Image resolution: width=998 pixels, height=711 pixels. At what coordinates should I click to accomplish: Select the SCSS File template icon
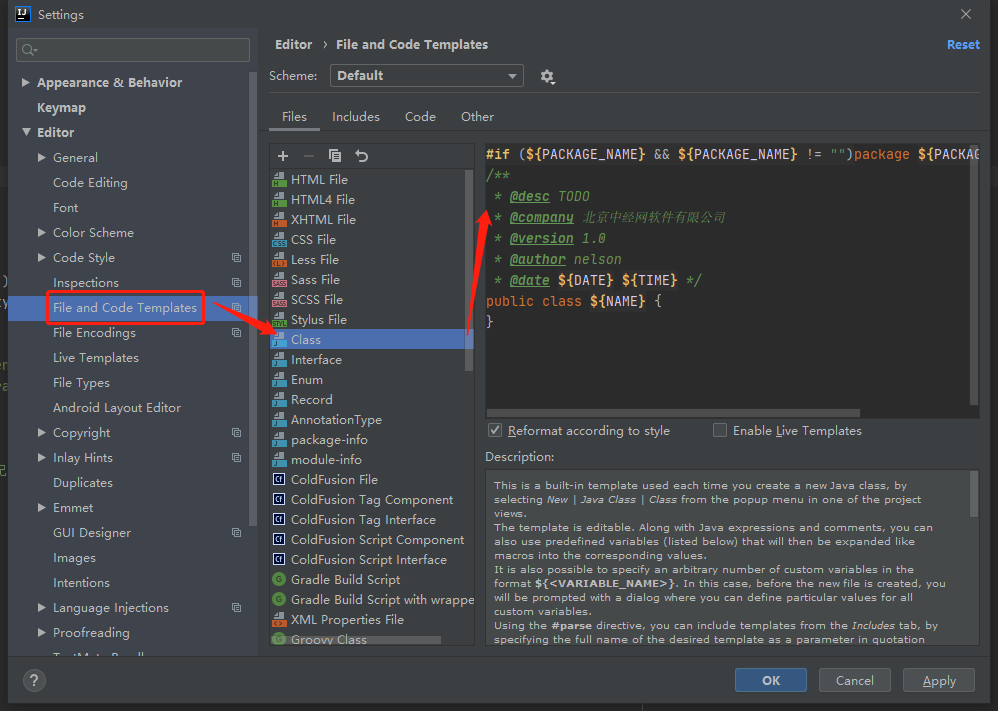[279, 300]
